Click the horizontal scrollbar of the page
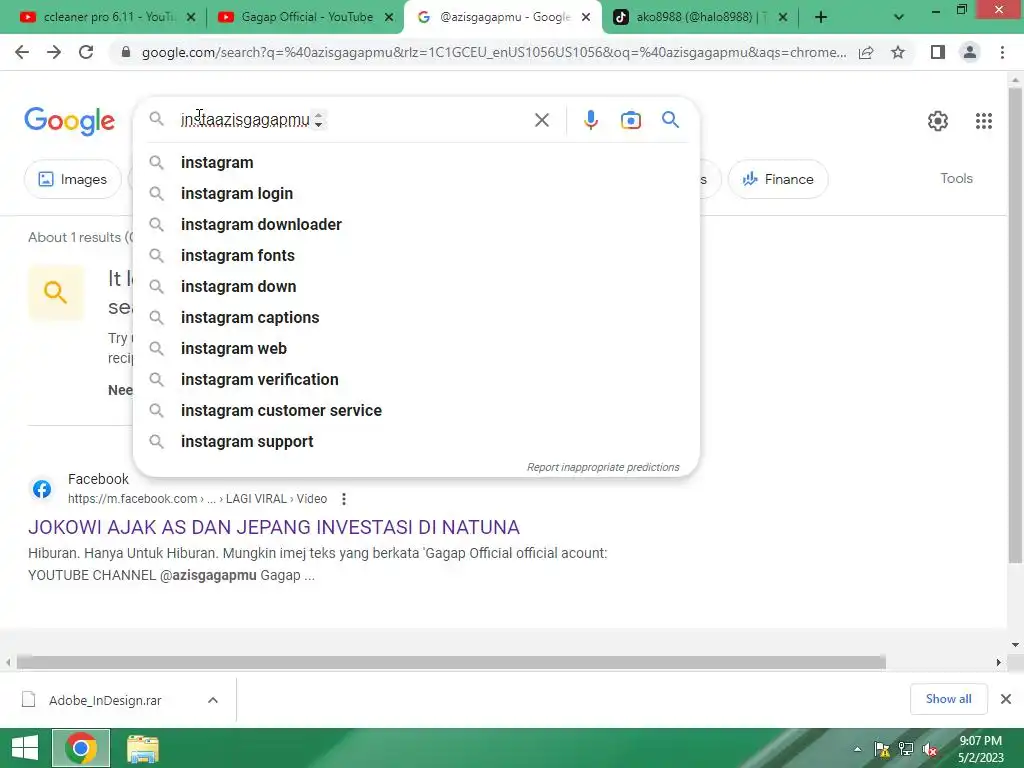This screenshot has height=768, width=1024. [451, 662]
